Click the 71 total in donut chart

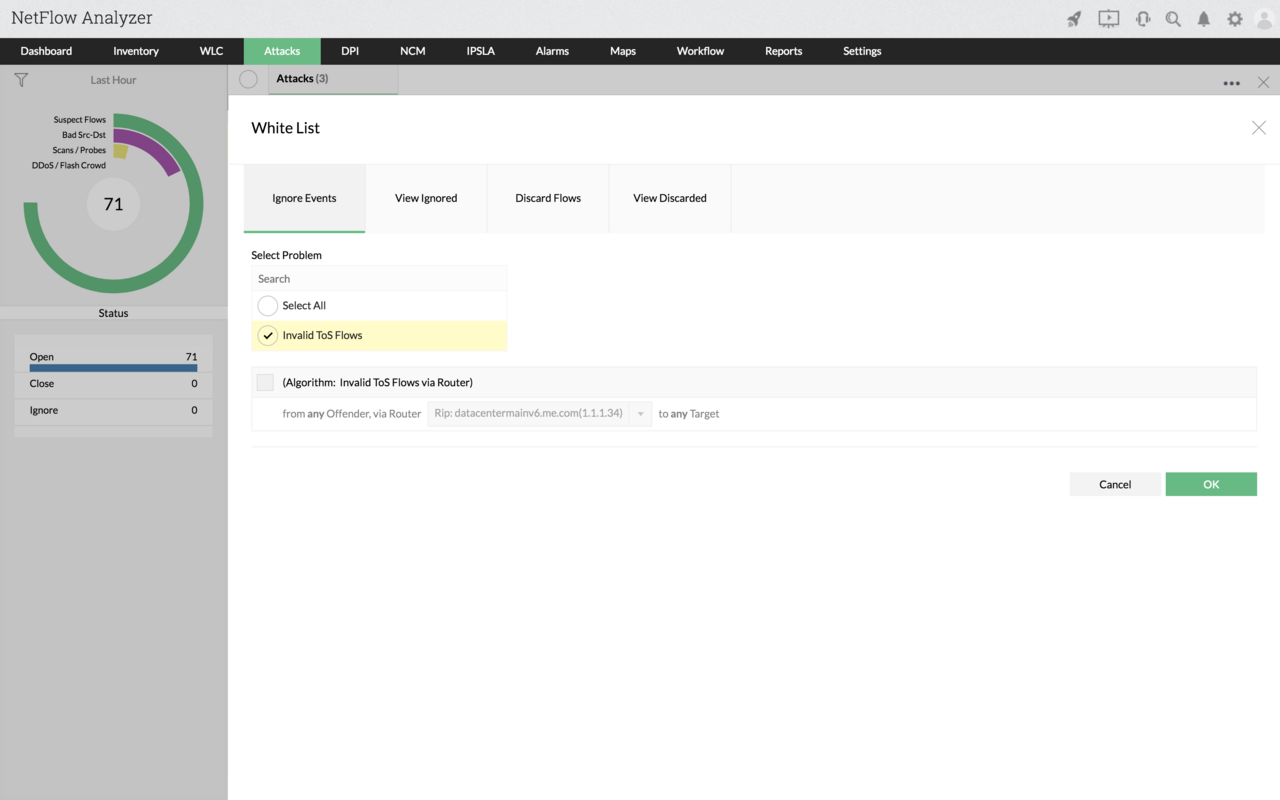113,204
